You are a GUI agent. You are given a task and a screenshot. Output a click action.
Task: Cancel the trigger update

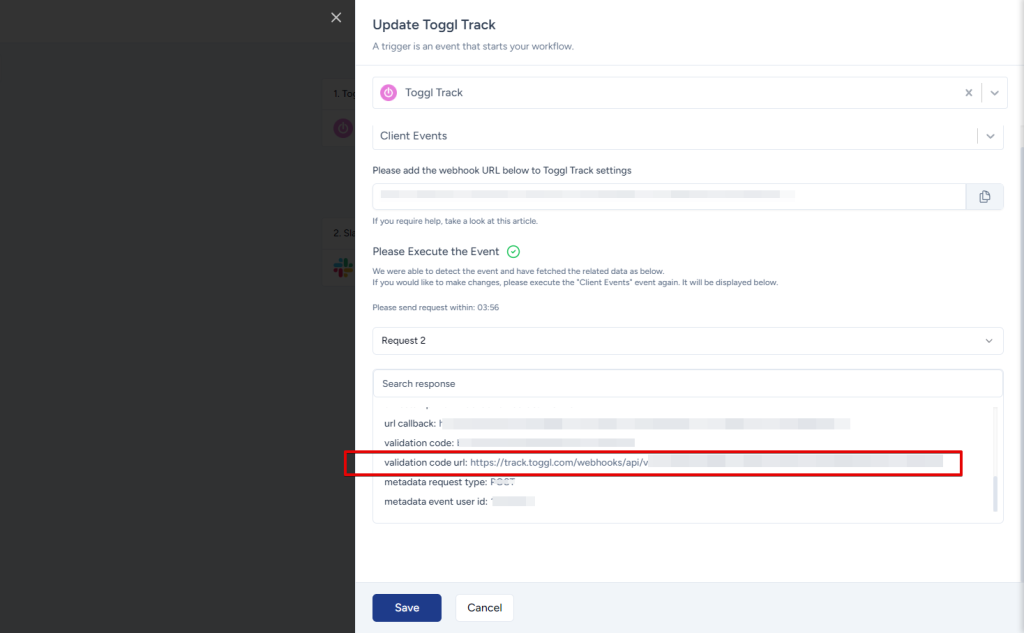coord(484,608)
